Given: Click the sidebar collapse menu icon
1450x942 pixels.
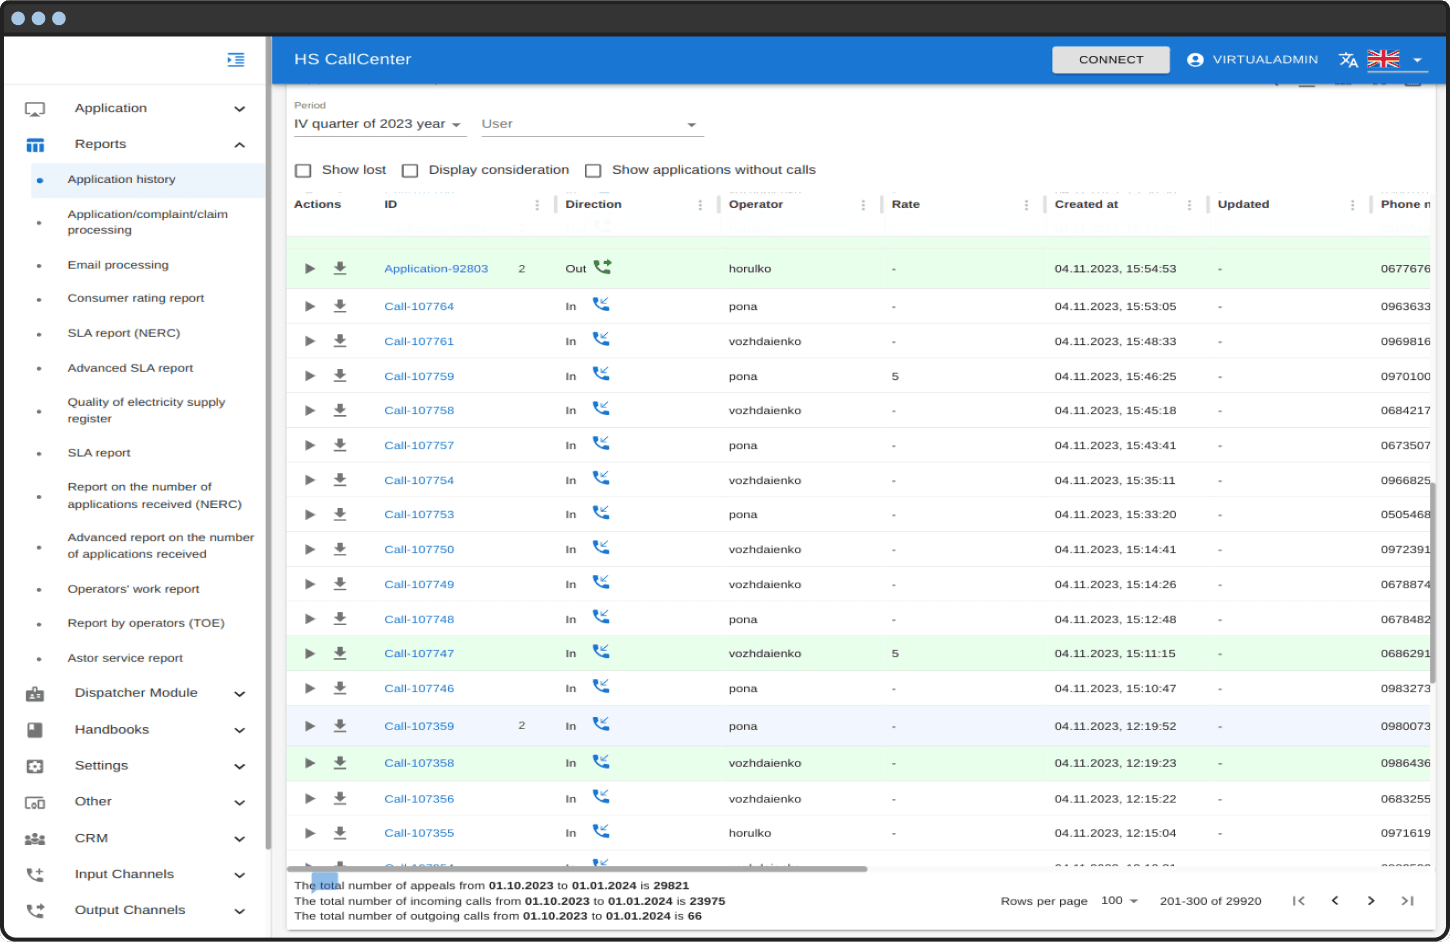Looking at the screenshot, I should tap(235, 60).
